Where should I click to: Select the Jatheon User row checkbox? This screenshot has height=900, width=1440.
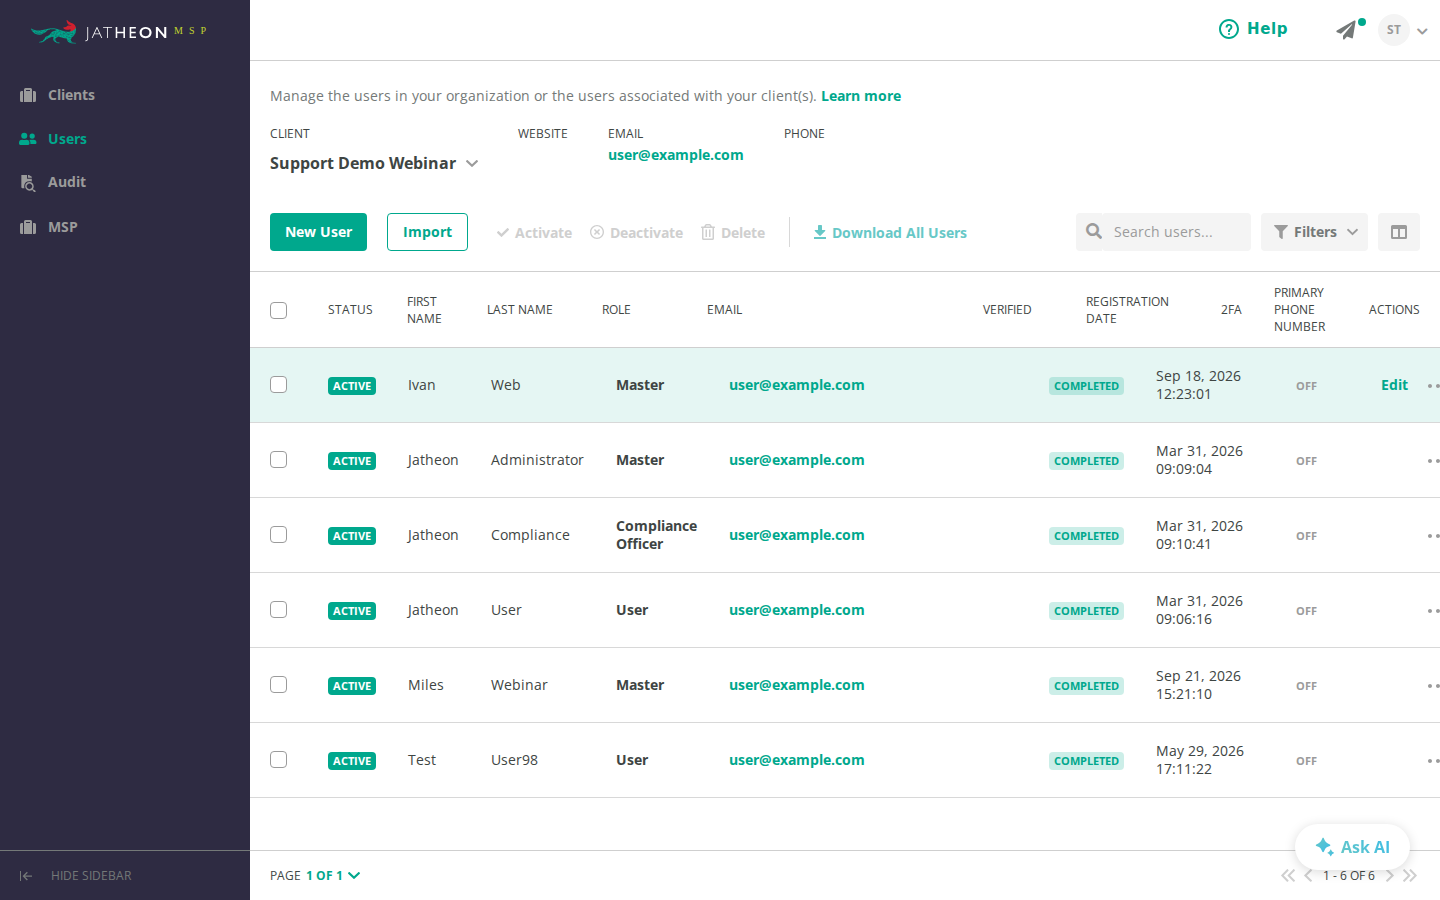click(x=279, y=610)
